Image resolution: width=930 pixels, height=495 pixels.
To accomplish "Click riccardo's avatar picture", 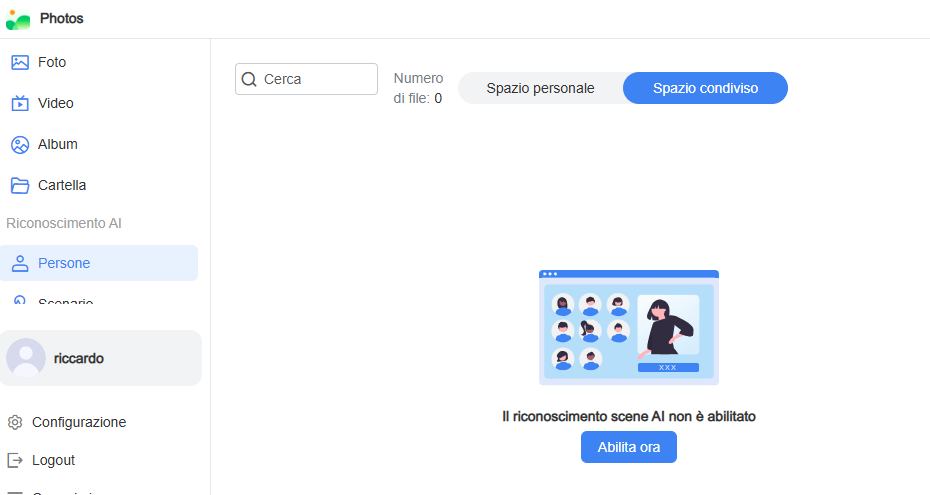I will 26,358.
